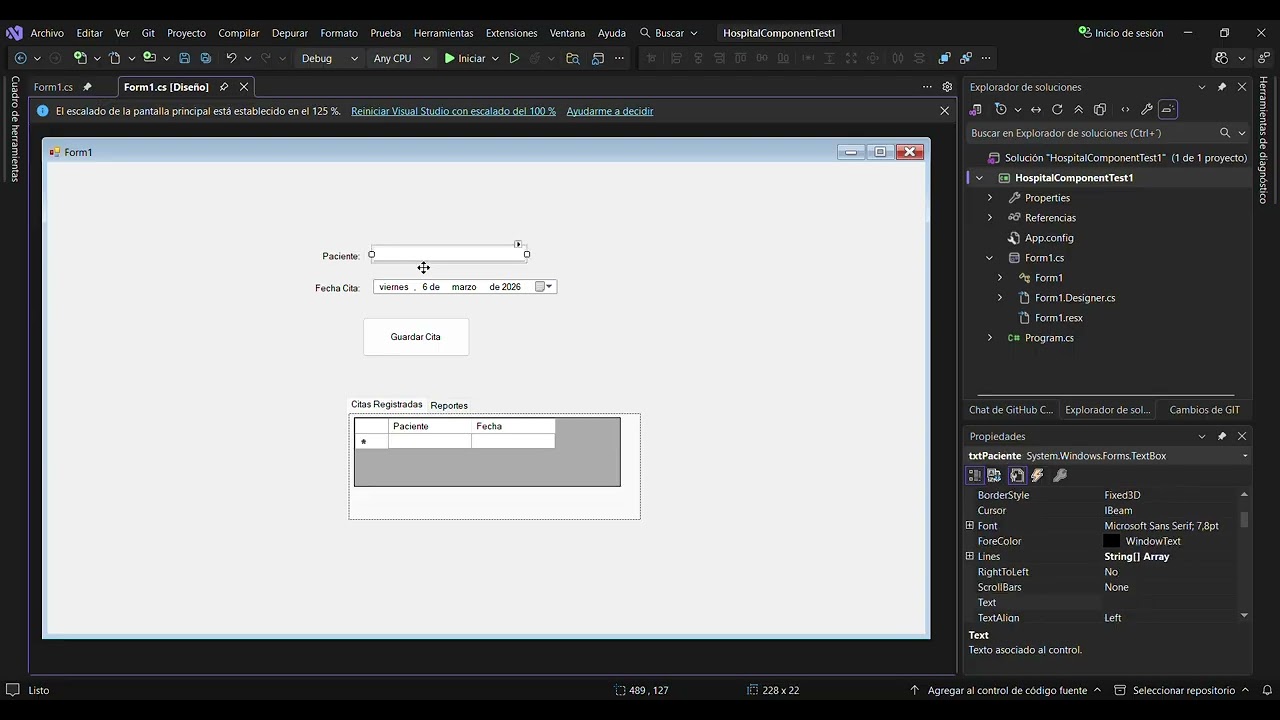Toggle Categorized view in Properties panel
Viewport: 1280px width, 720px height.
975,475
